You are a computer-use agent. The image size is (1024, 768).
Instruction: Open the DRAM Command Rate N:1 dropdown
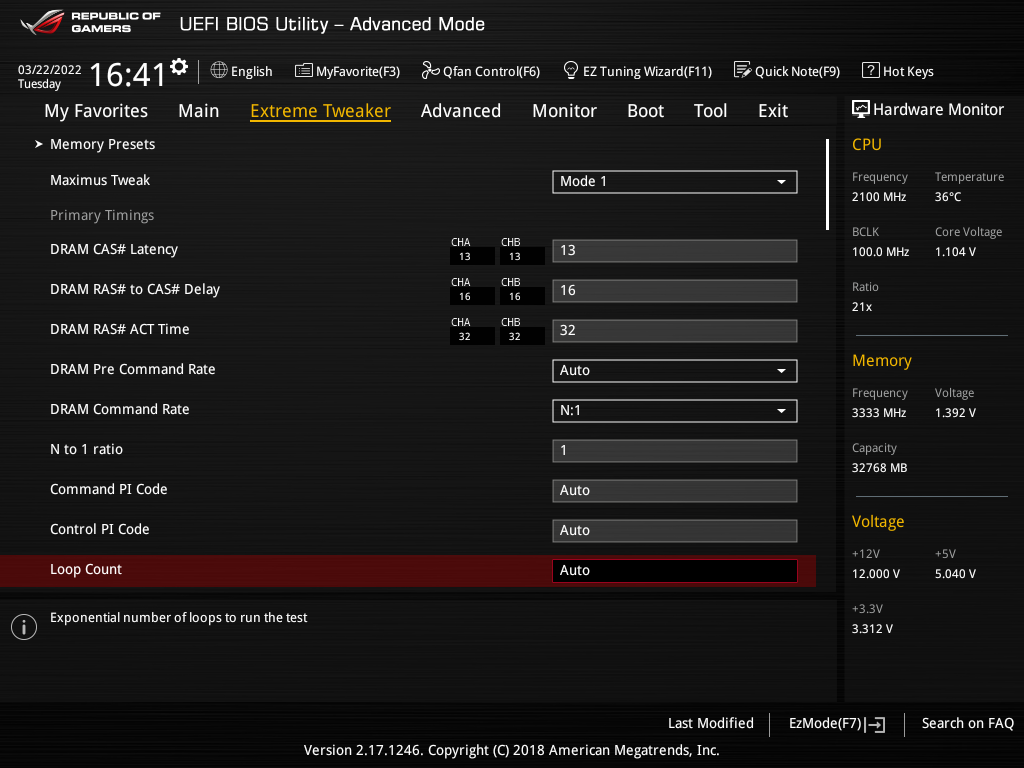tap(675, 411)
